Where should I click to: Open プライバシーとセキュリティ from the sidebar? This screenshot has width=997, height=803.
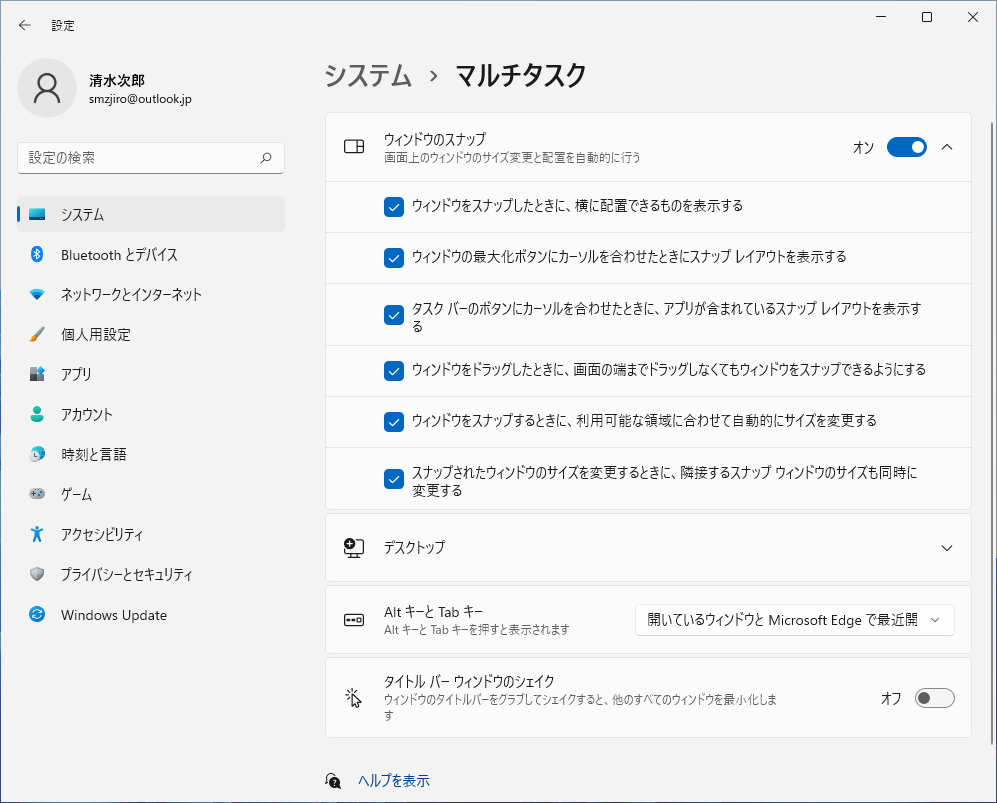tap(36, 575)
